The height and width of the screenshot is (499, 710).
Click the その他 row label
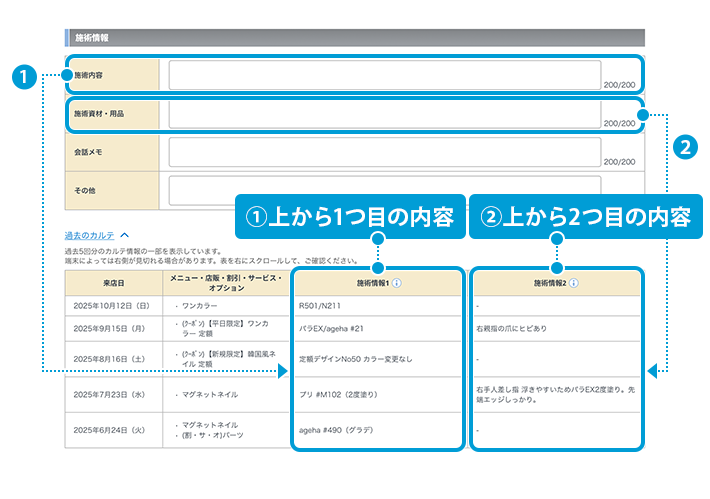[x=85, y=191]
